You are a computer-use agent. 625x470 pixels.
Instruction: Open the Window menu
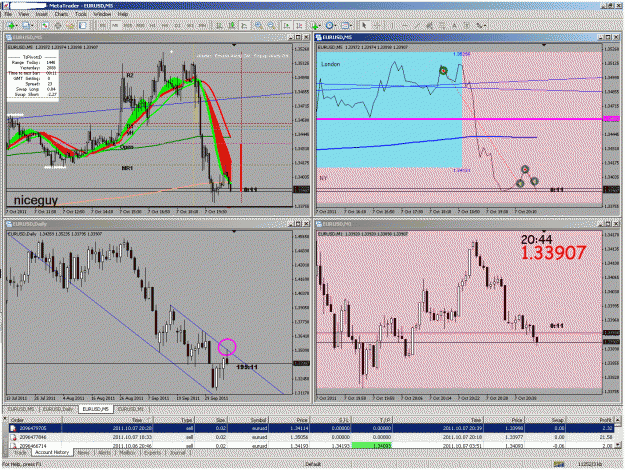(102, 14)
